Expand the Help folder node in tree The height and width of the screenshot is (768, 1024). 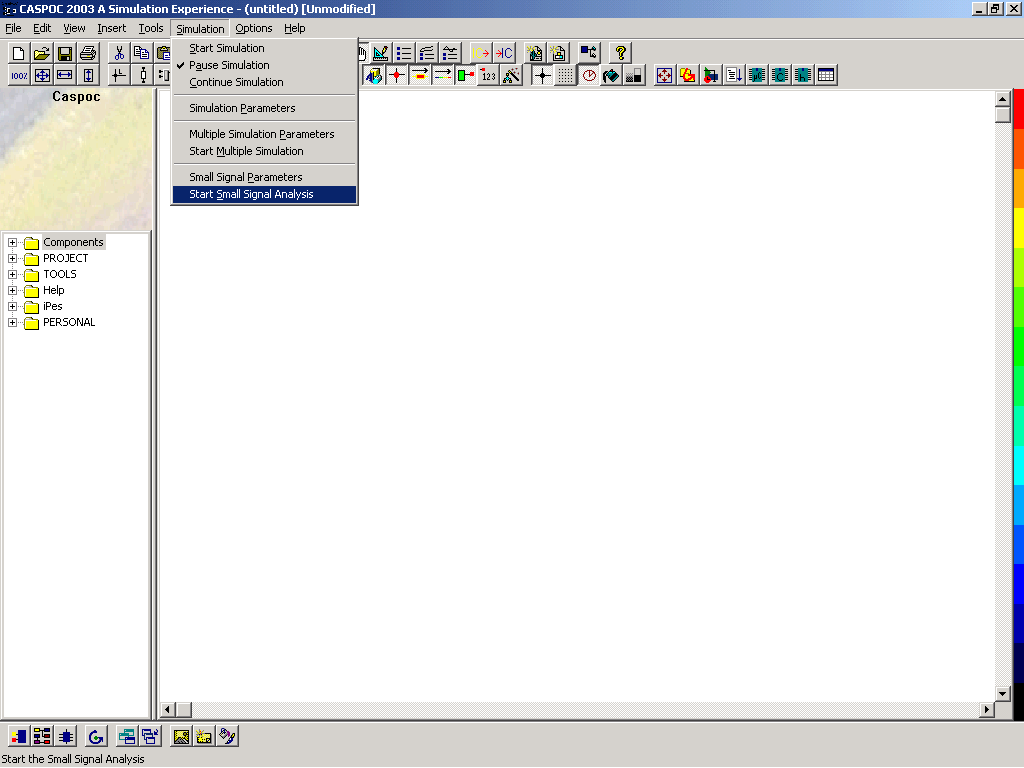click(x=12, y=291)
